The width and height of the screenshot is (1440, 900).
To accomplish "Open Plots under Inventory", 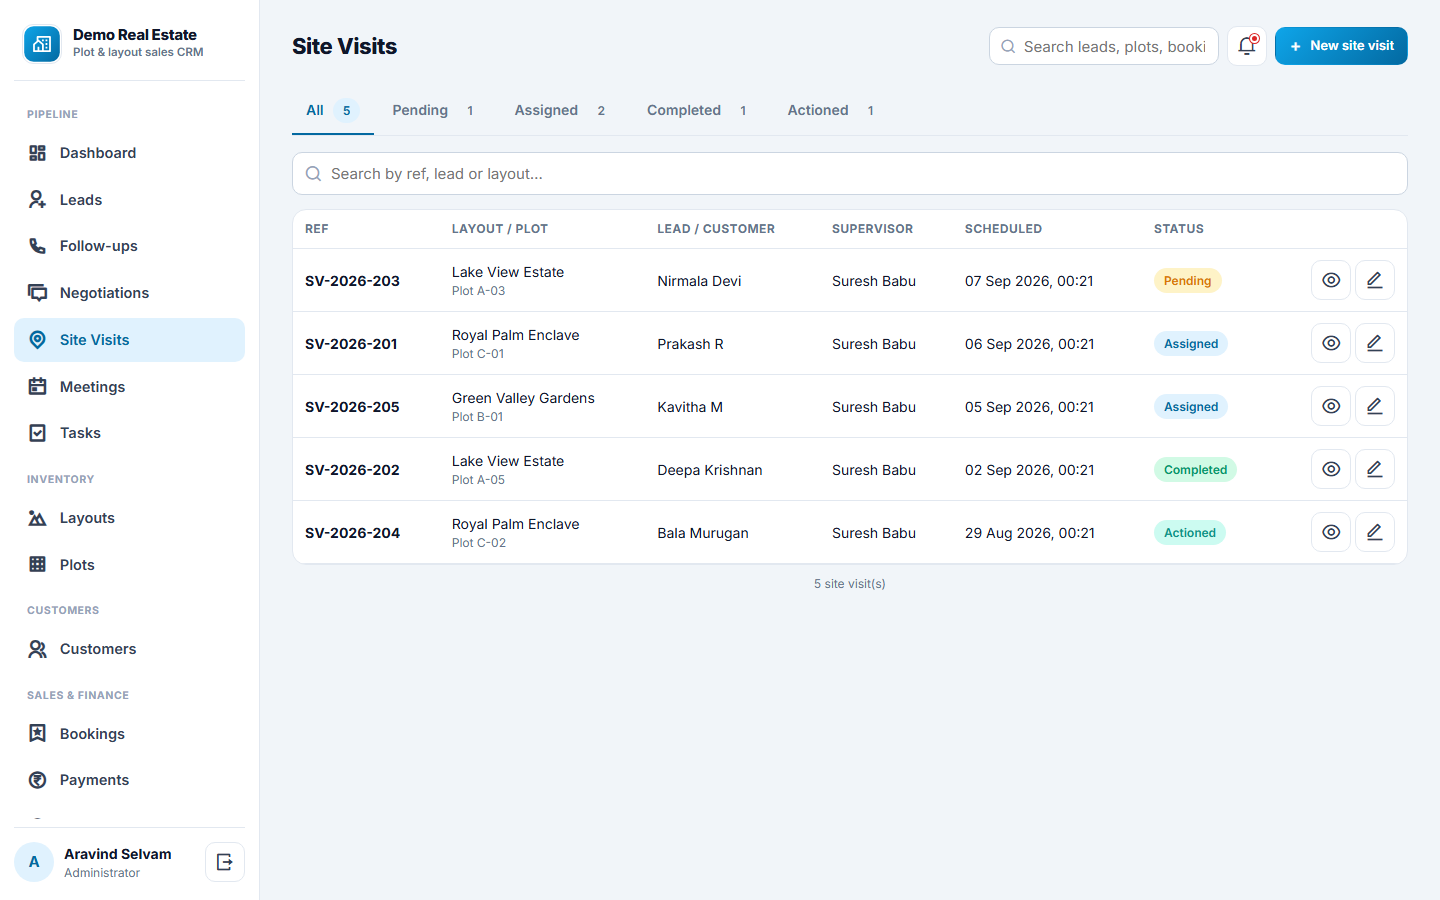I will 129,565.
